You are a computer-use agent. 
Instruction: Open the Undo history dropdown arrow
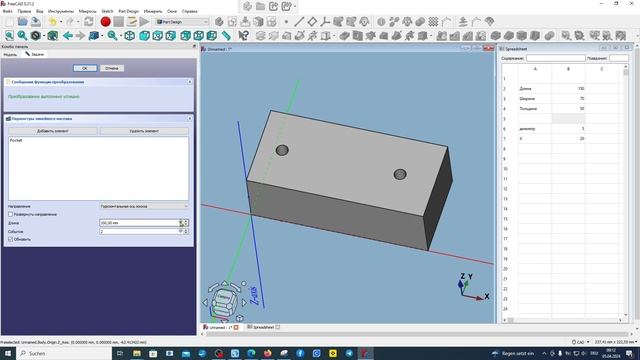tap(61, 22)
